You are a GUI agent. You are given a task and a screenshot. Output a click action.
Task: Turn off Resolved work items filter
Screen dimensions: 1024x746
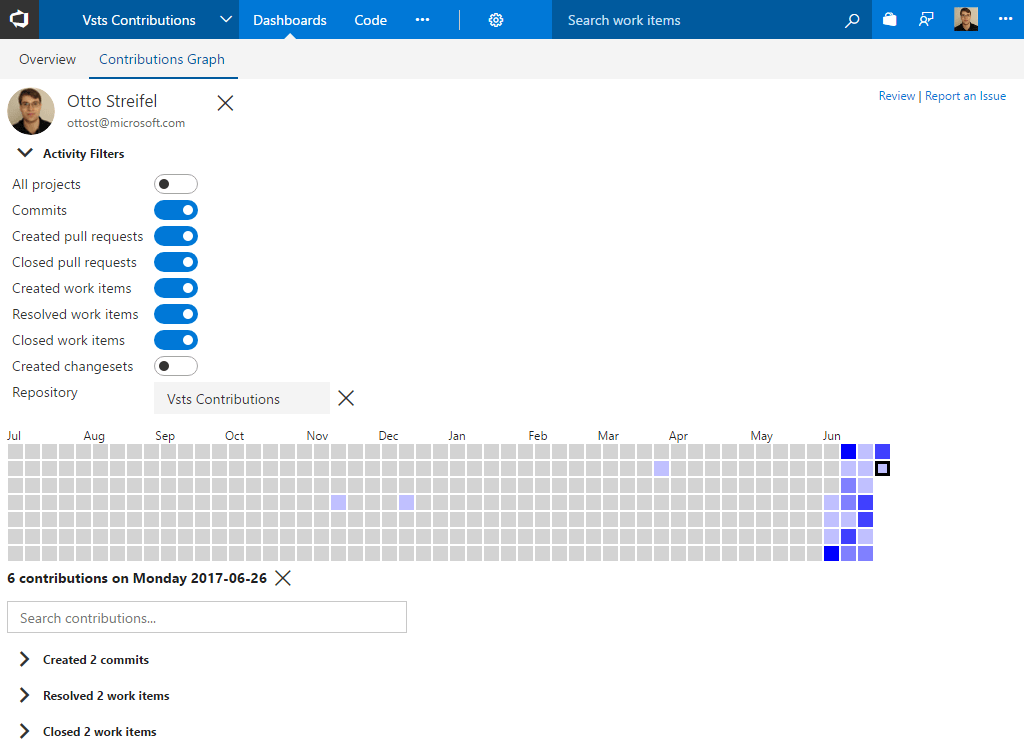(x=176, y=314)
